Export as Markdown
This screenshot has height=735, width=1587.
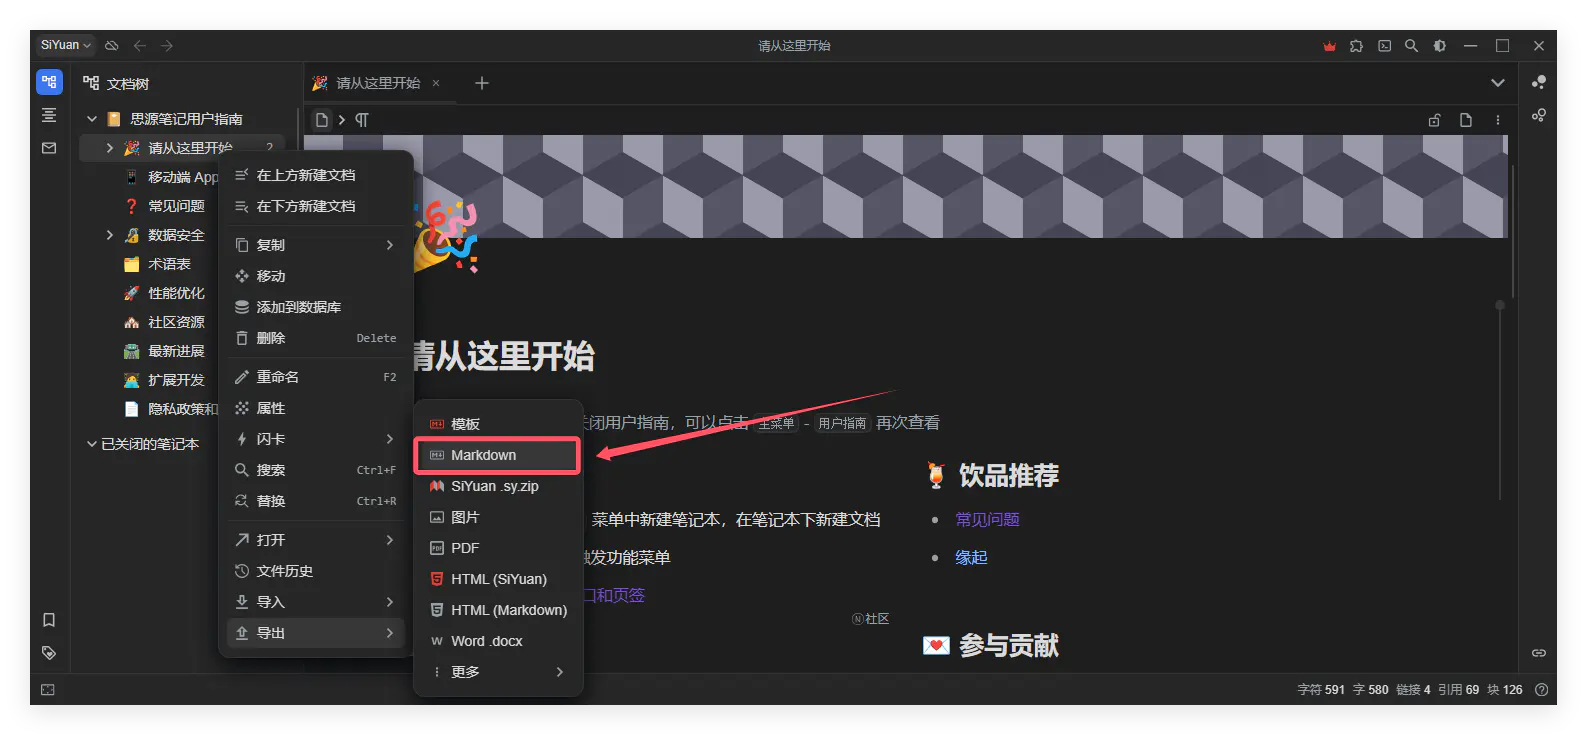click(x=498, y=455)
